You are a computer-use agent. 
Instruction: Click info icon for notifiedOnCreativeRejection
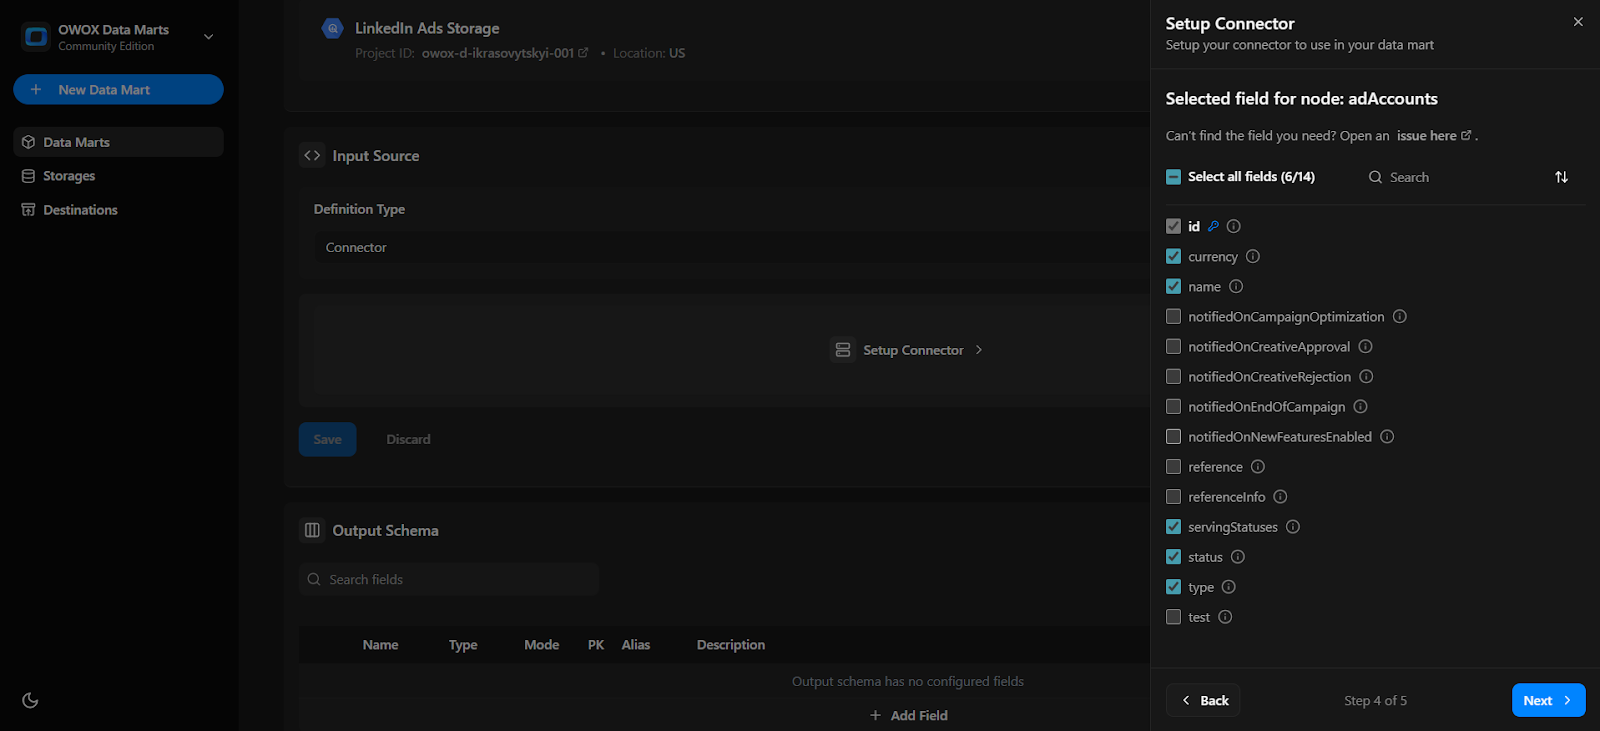[x=1366, y=377]
